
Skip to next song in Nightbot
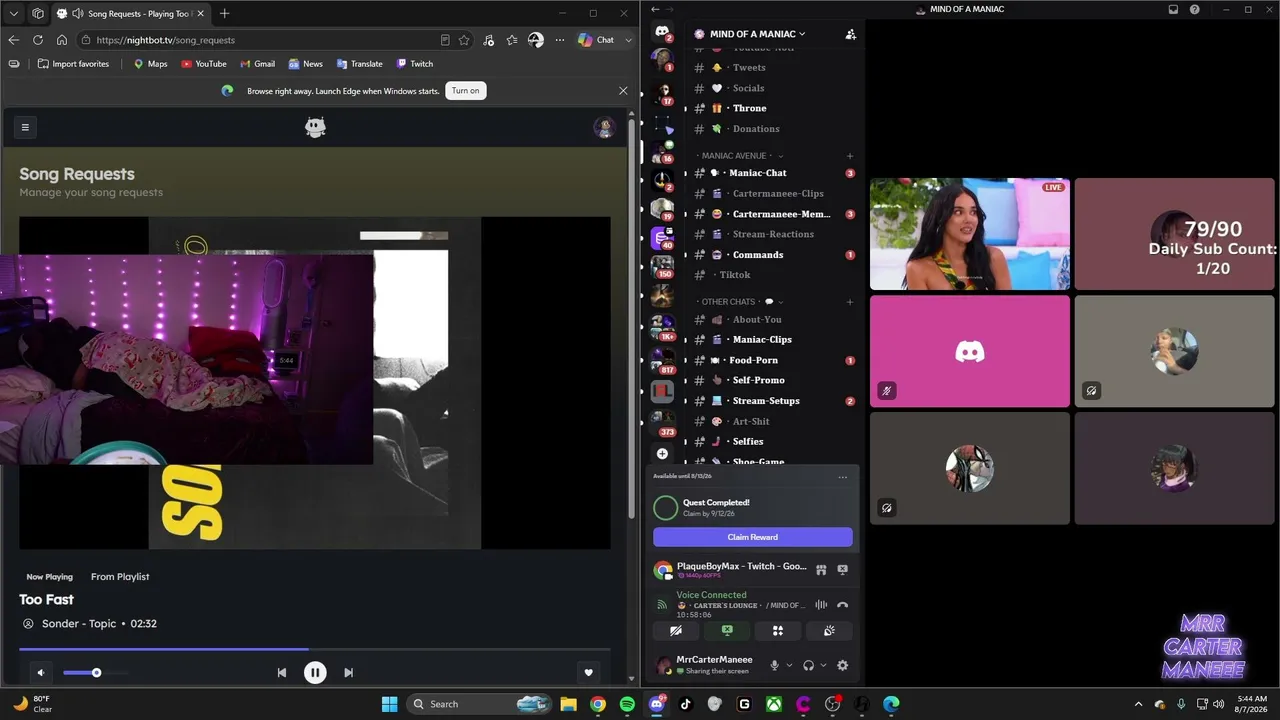[348, 672]
